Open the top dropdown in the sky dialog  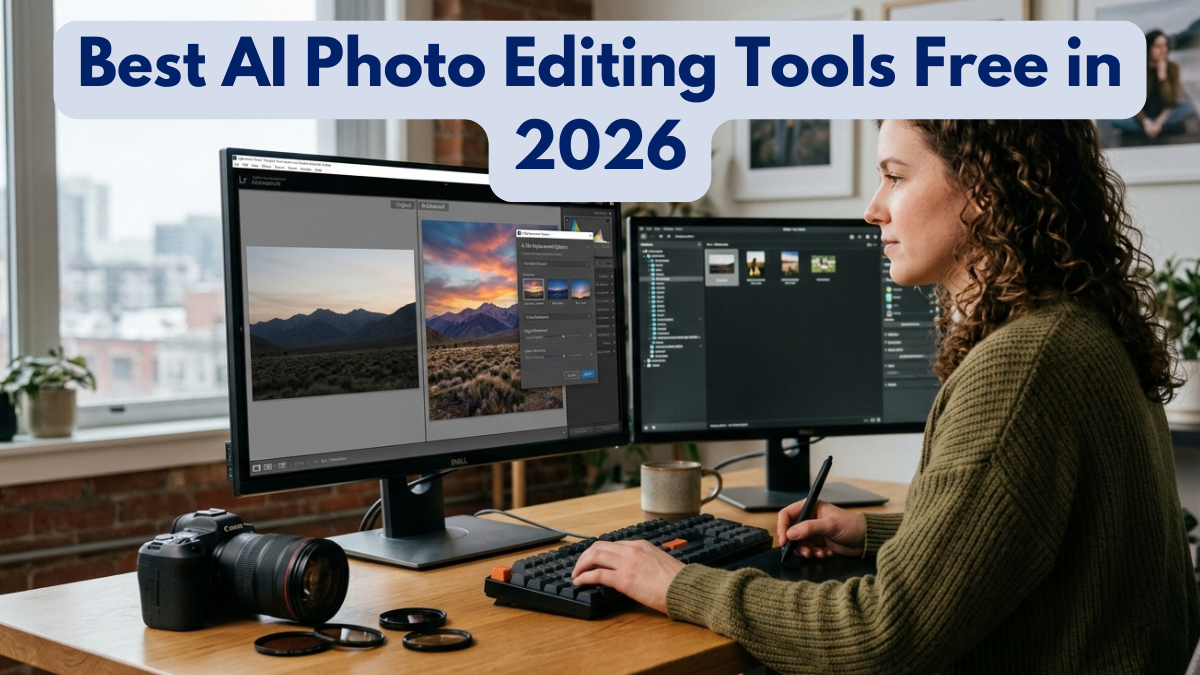tap(557, 264)
